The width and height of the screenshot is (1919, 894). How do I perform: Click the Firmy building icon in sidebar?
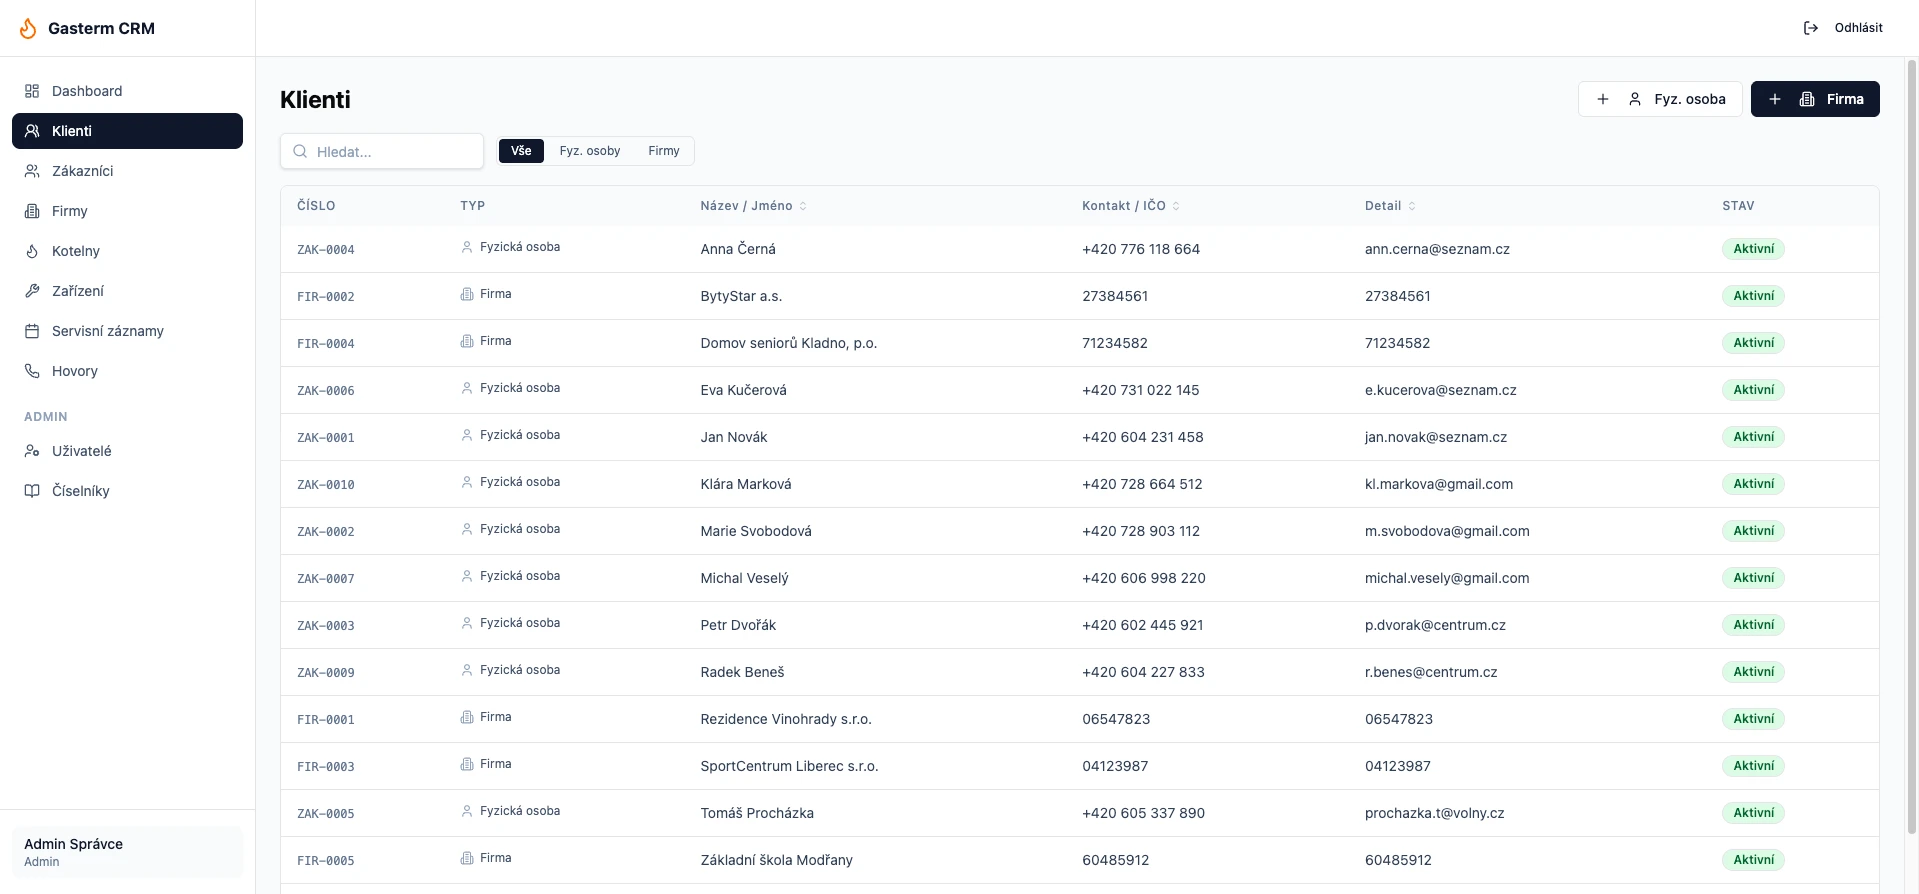coord(32,211)
